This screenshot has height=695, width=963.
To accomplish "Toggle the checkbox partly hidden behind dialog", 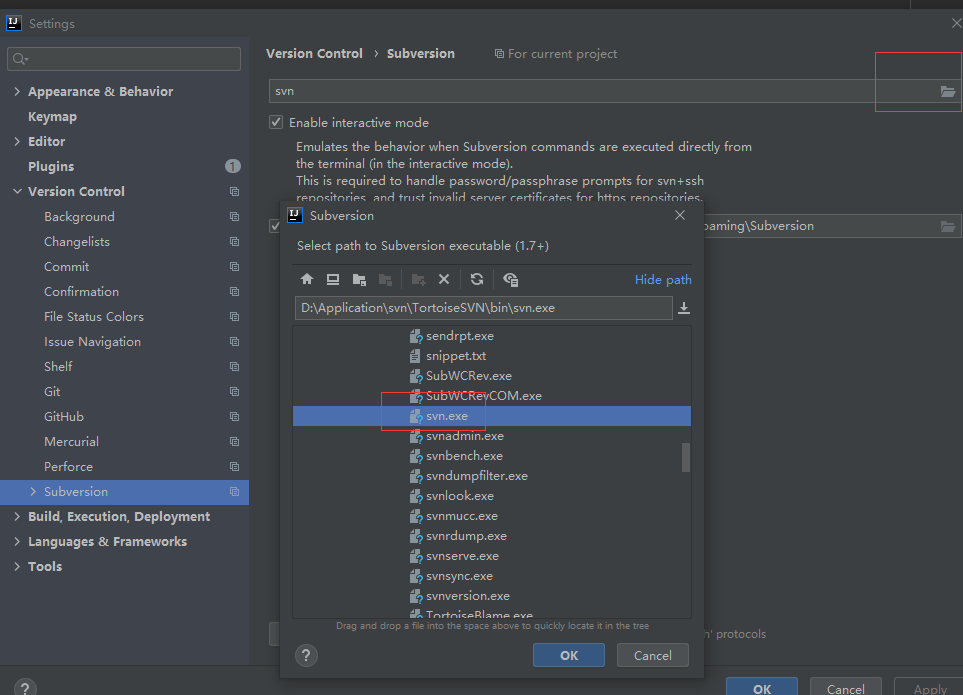I will 275,226.
